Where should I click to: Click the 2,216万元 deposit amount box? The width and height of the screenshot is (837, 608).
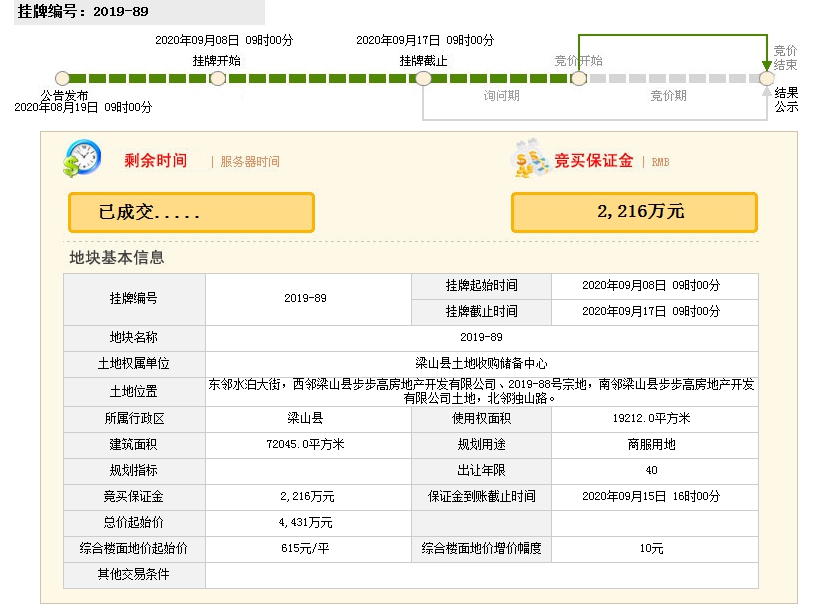[634, 212]
